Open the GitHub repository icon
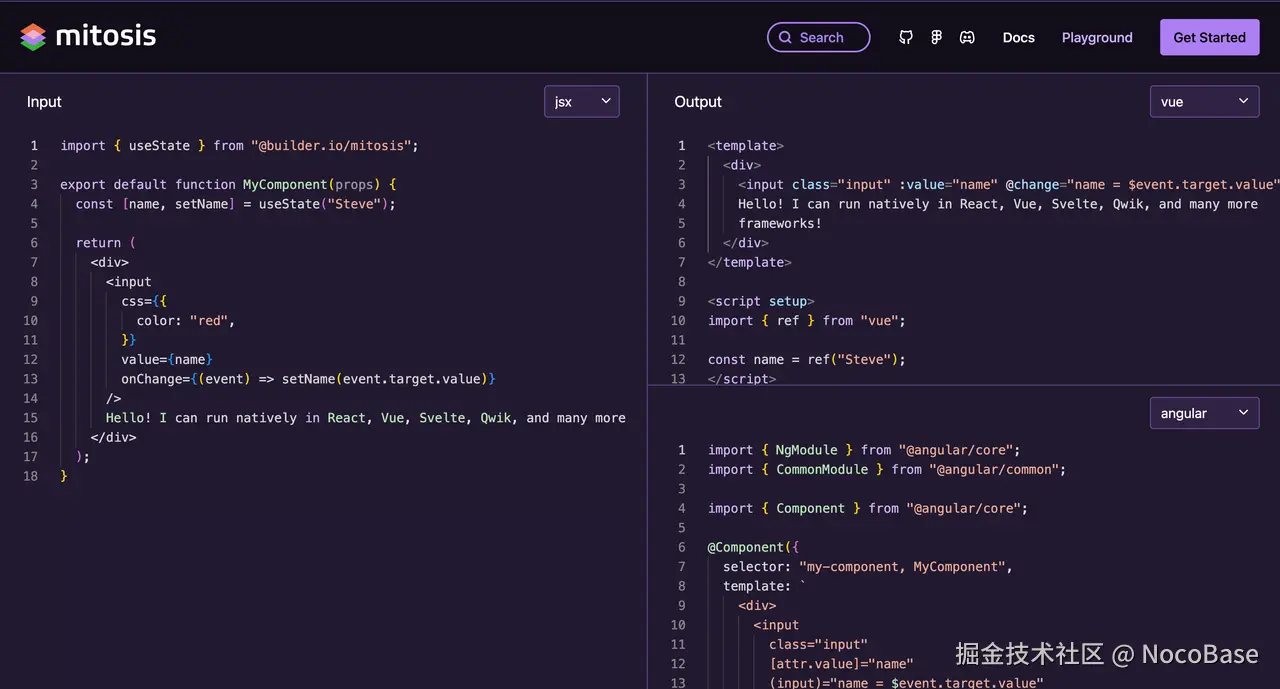 (x=906, y=37)
